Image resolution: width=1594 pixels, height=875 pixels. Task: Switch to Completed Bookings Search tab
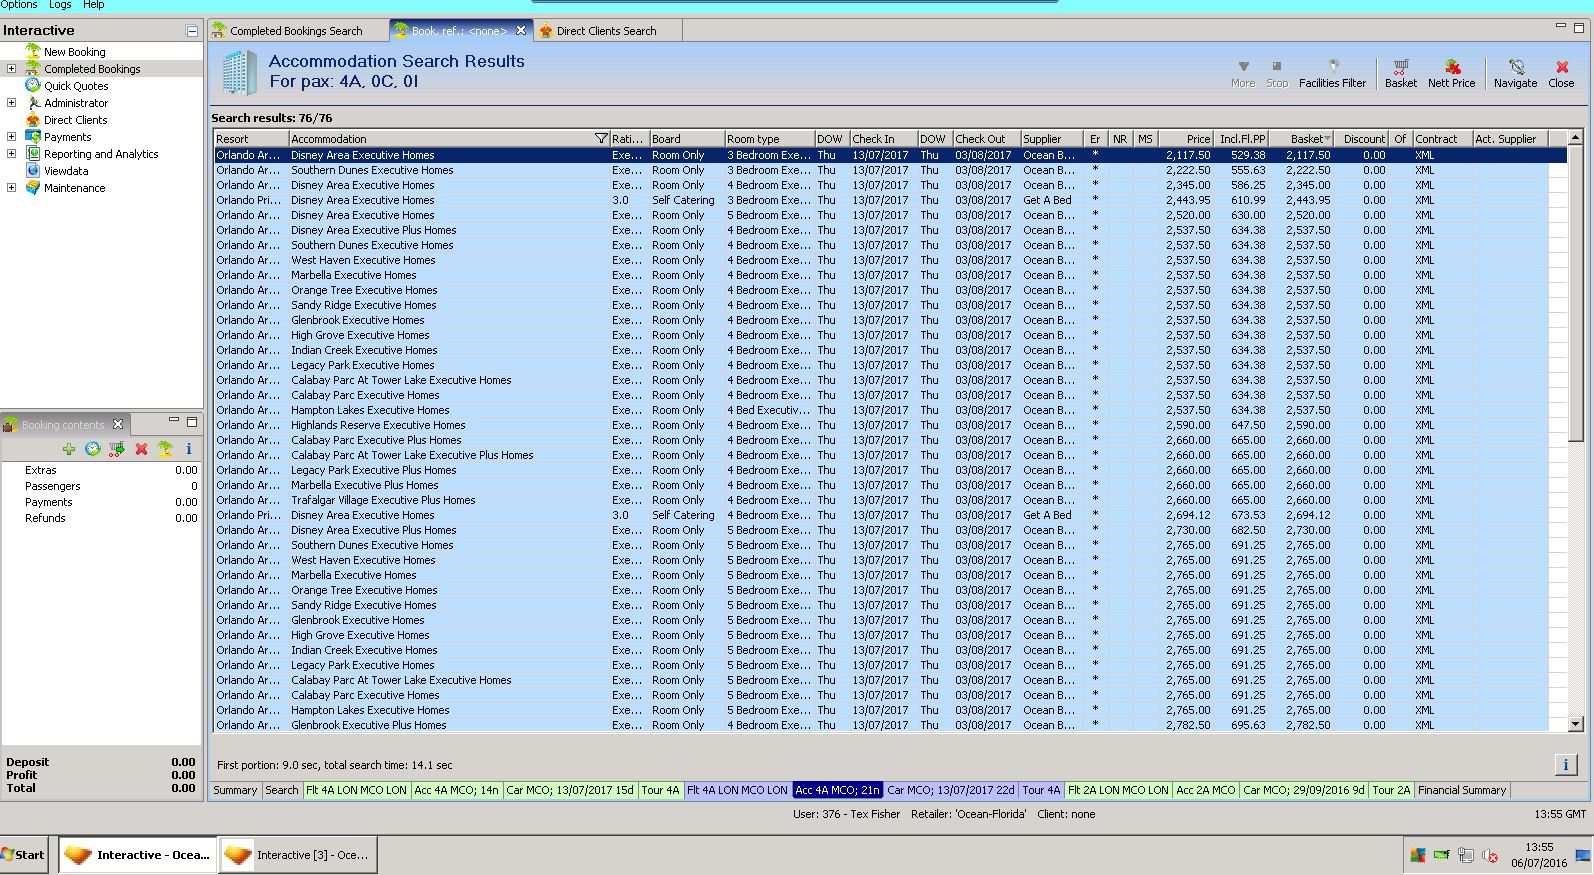[x=296, y=31]
